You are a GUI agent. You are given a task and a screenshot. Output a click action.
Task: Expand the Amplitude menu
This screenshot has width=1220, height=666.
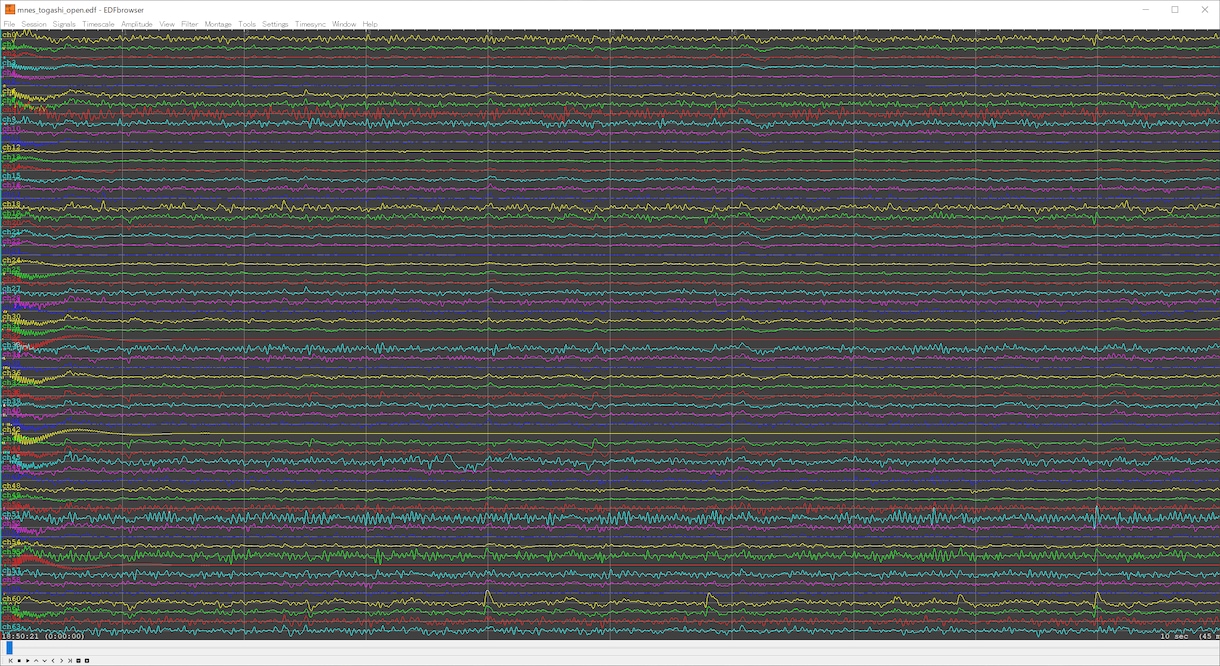click(137, 24)
